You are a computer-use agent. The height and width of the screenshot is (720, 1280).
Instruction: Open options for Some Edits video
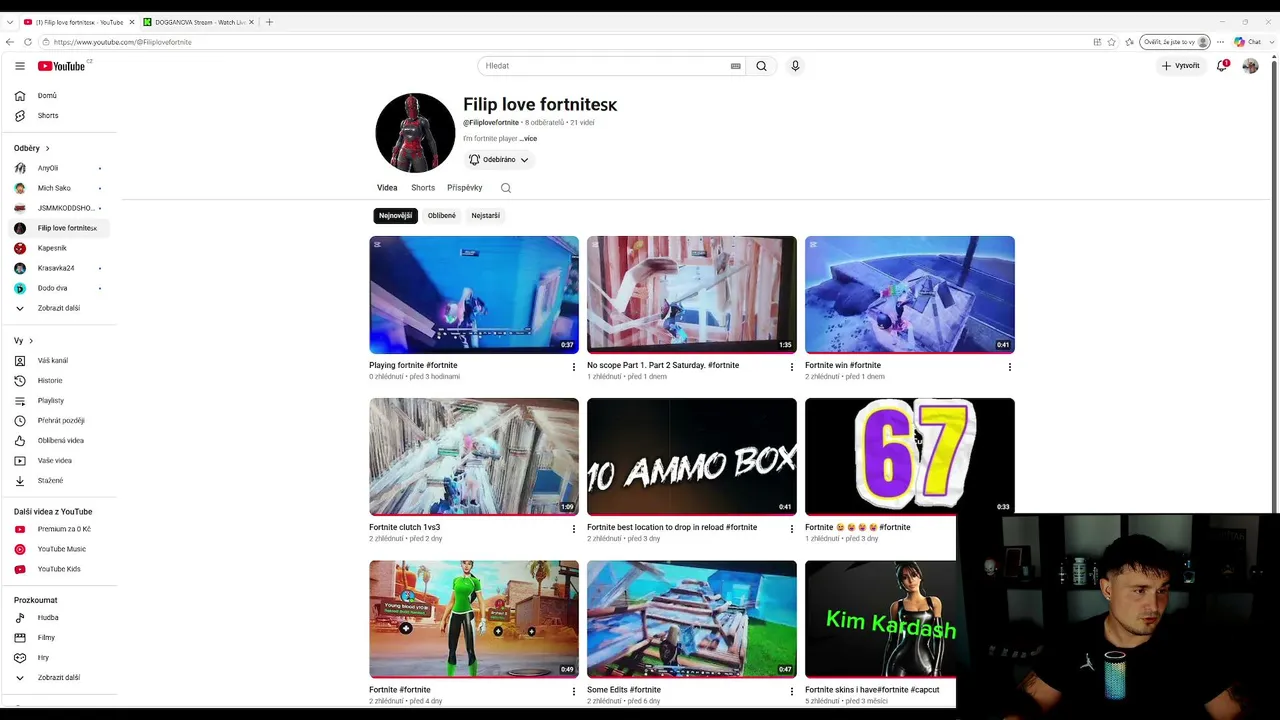tap(792, 691)
